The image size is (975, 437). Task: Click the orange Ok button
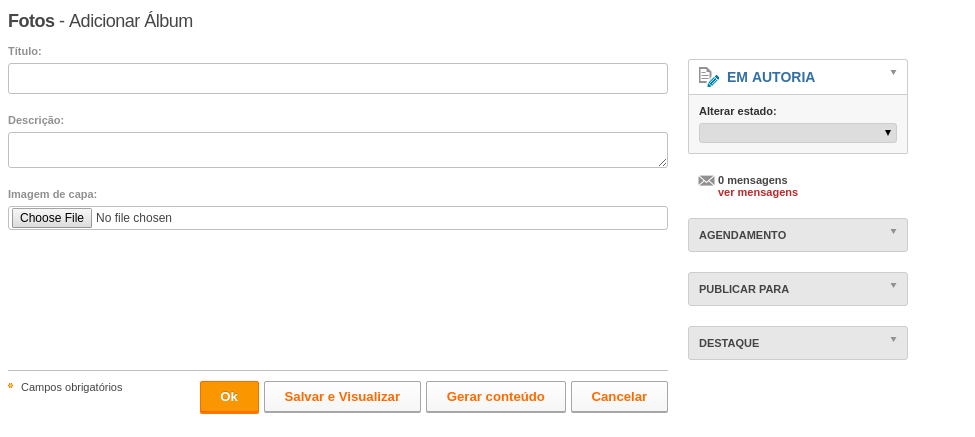click(229, 397)
